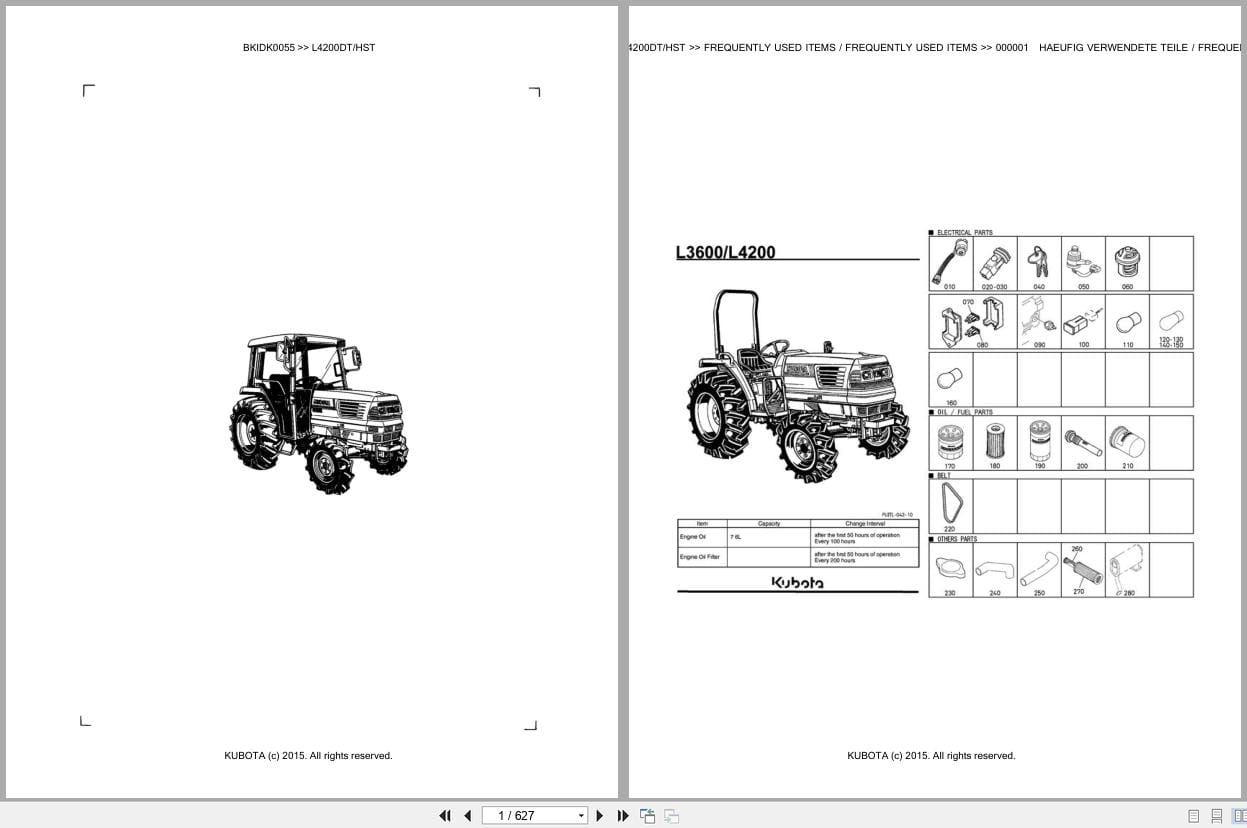Viewport: 1247px width, 828px height.
Task: Switch to single page view
Action: 1193,816
